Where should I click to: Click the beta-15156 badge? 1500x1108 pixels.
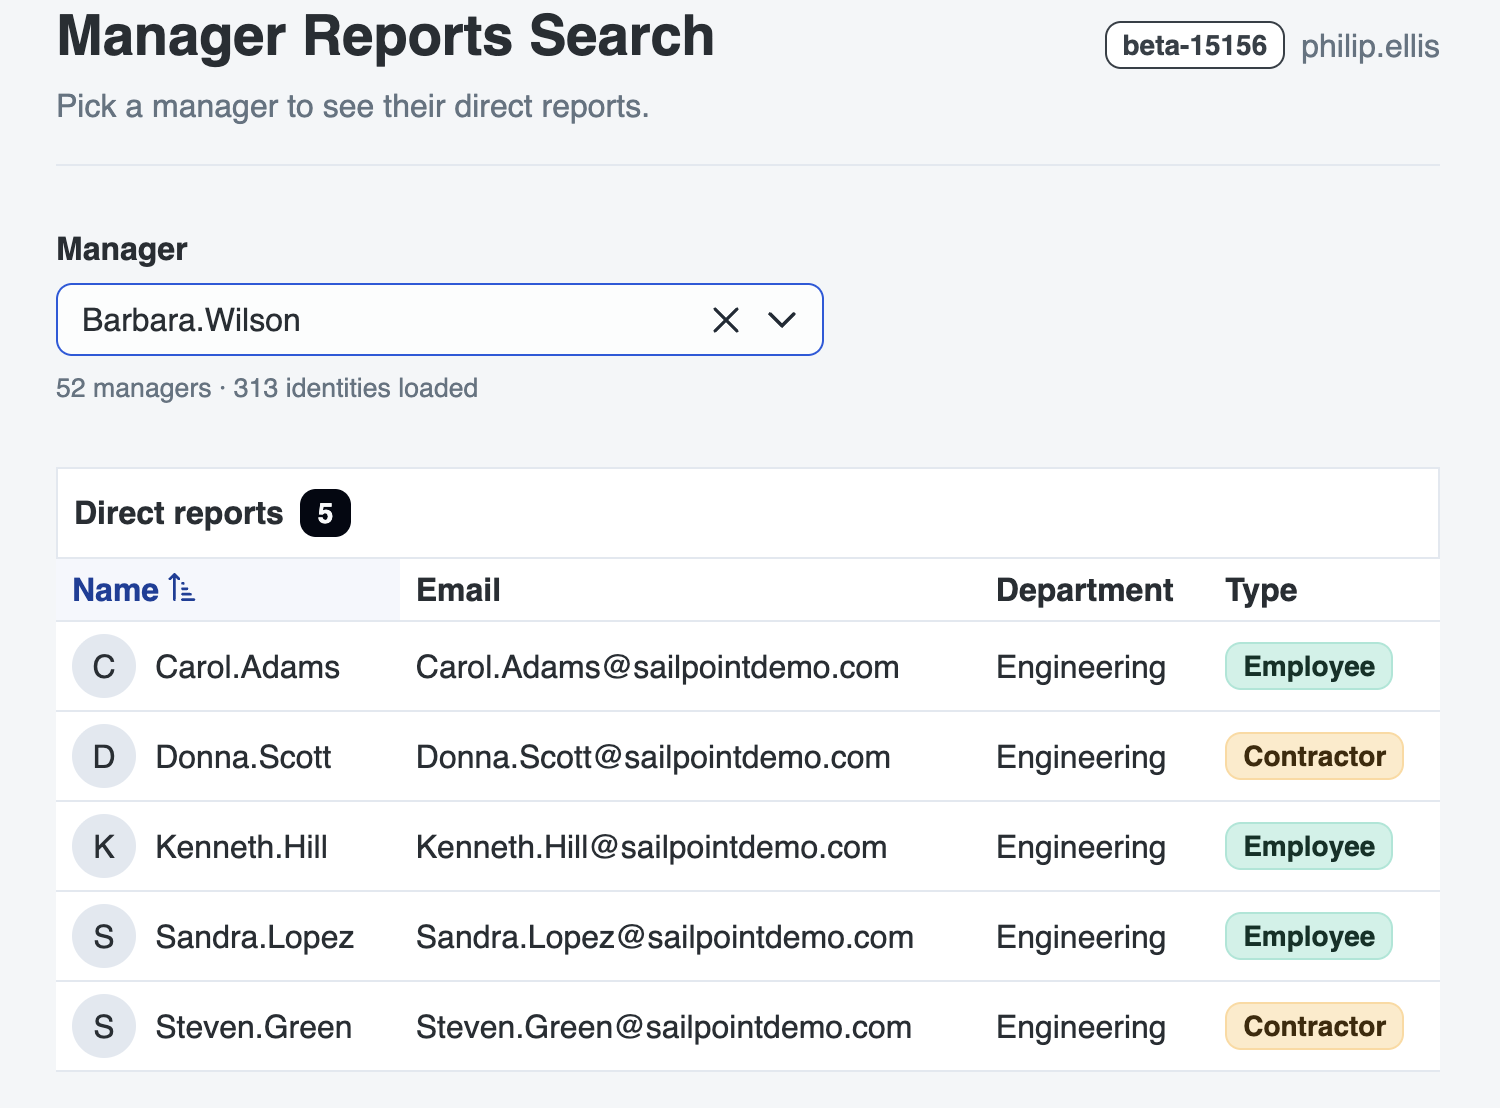1195,45
